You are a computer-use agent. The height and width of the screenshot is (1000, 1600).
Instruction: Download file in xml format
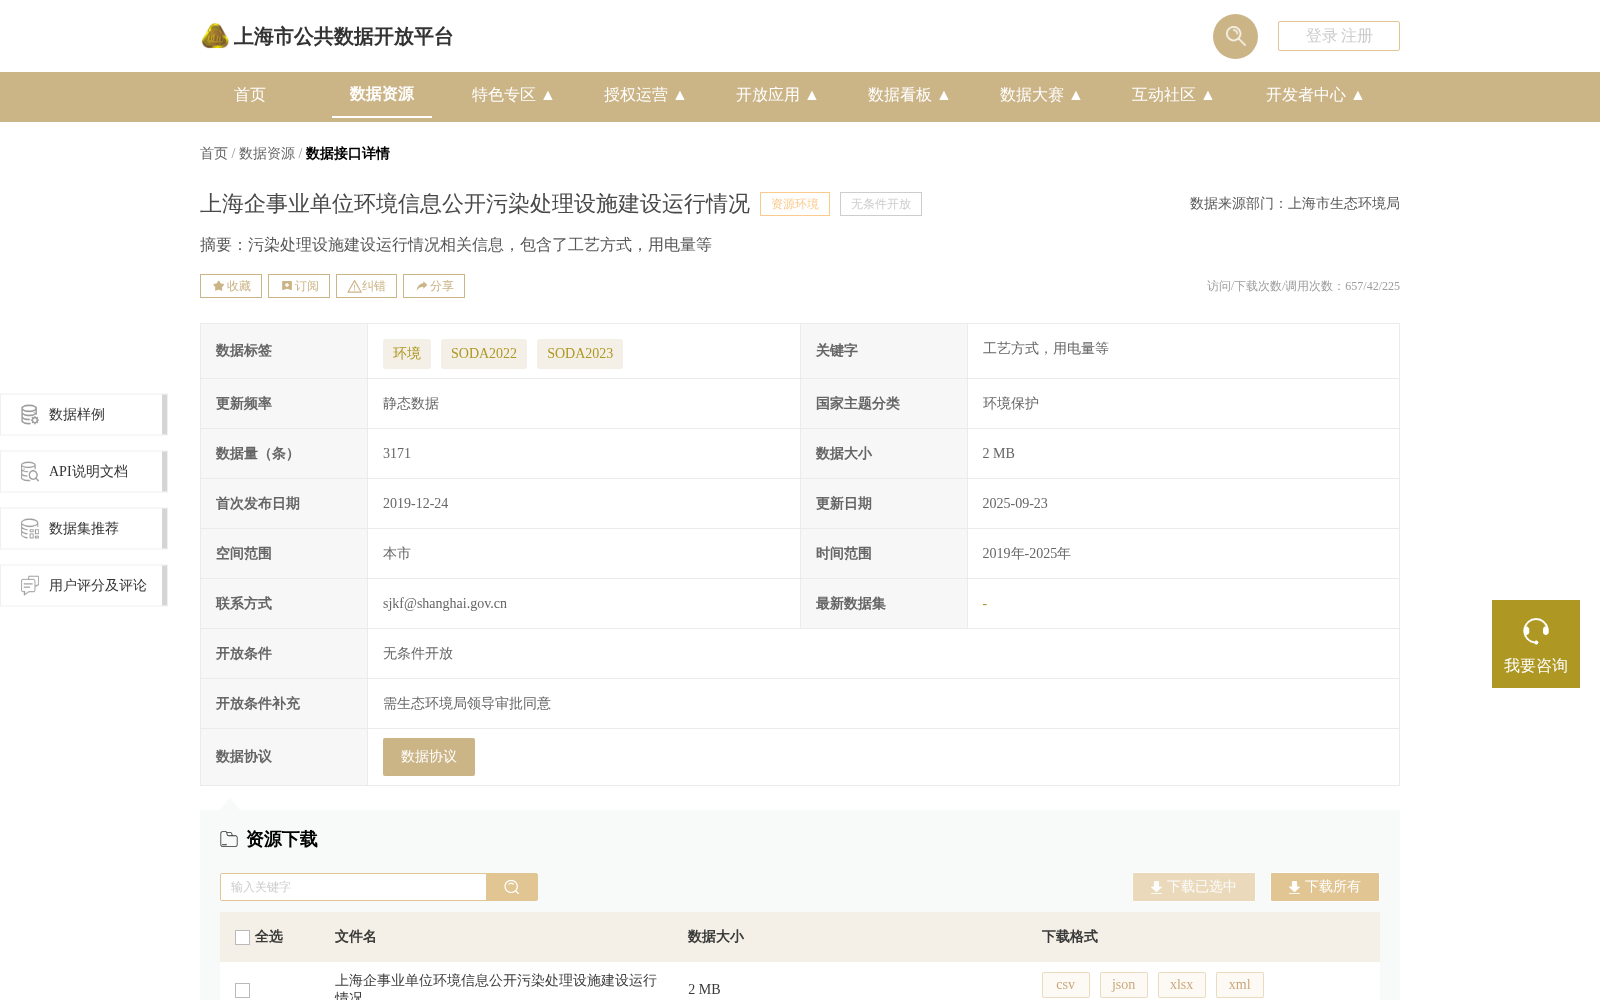point(1240,985)
